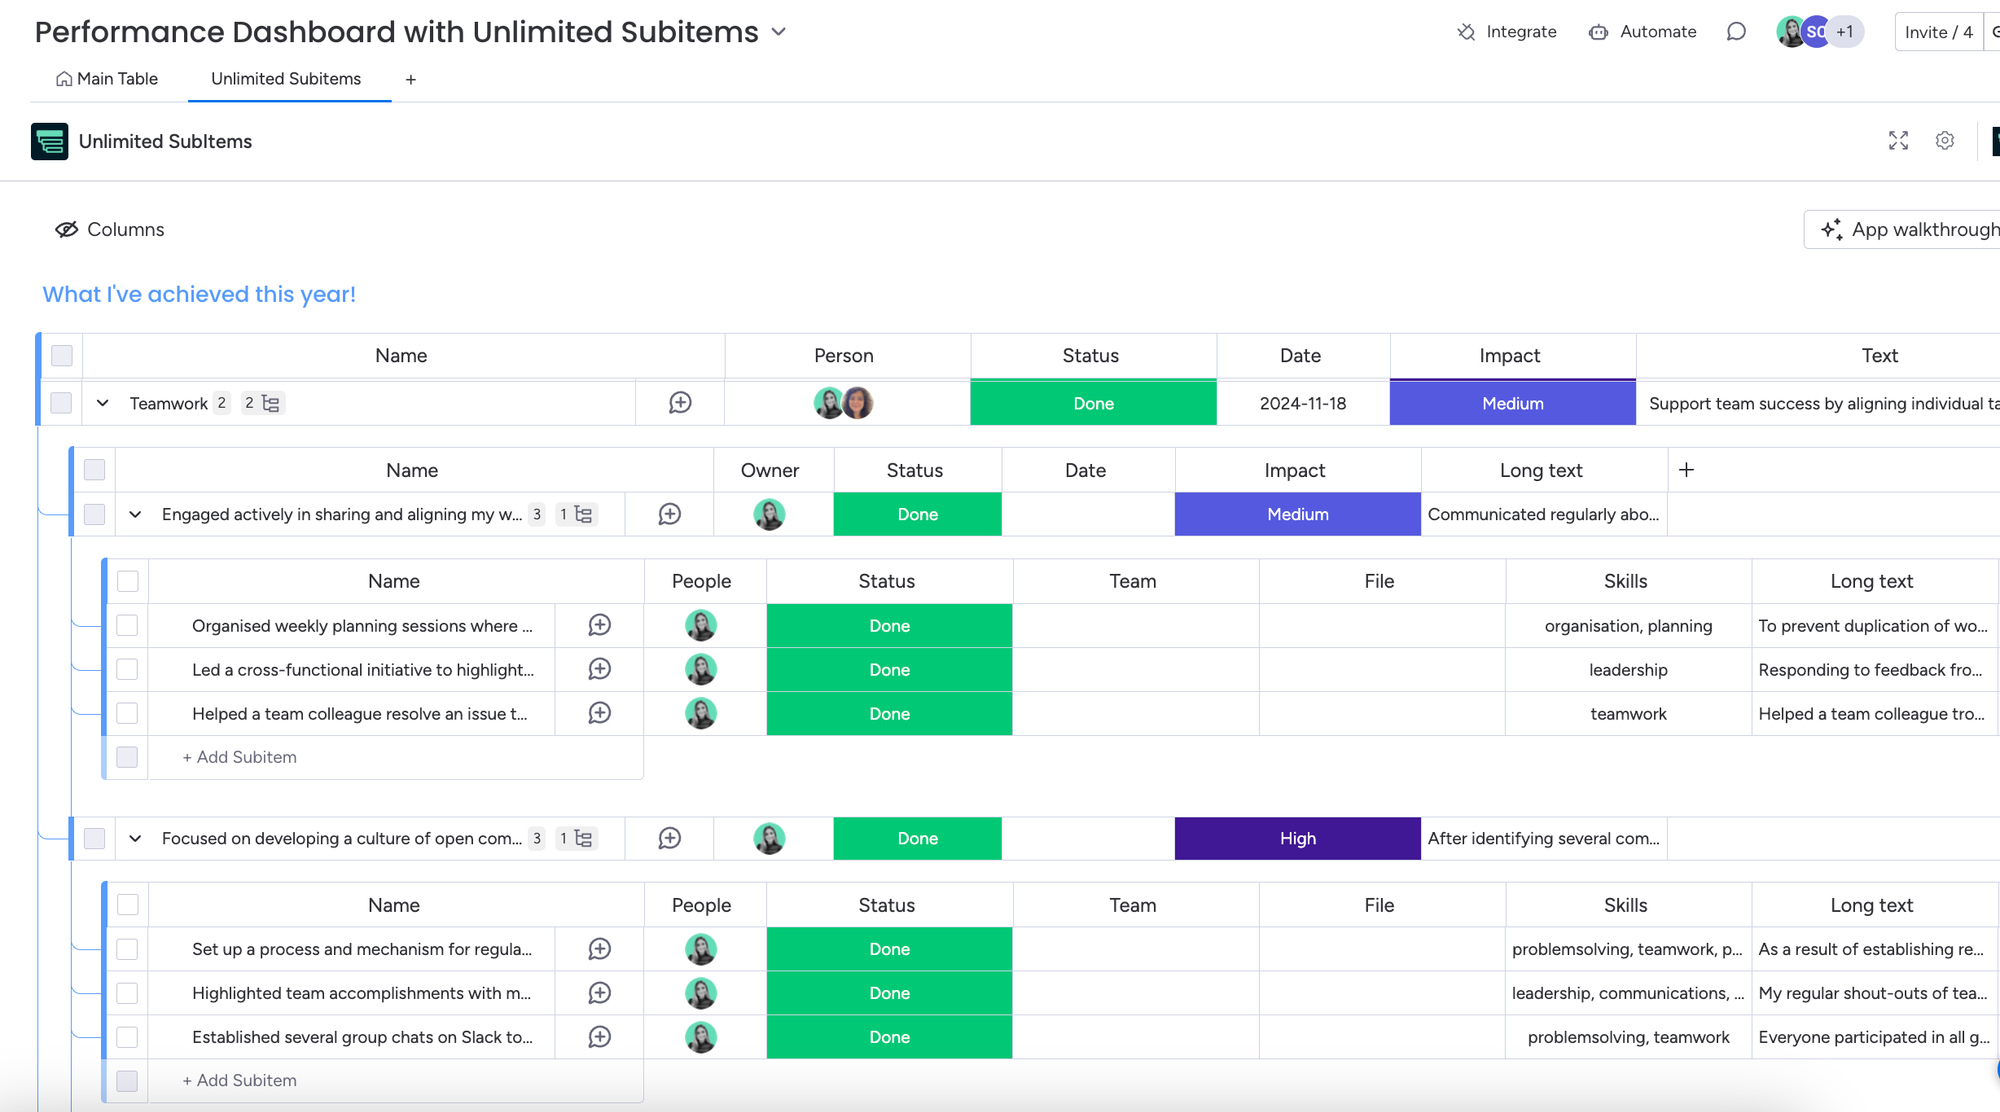
Task: Open the view settings gear icon
Action: click(1944, 141)
